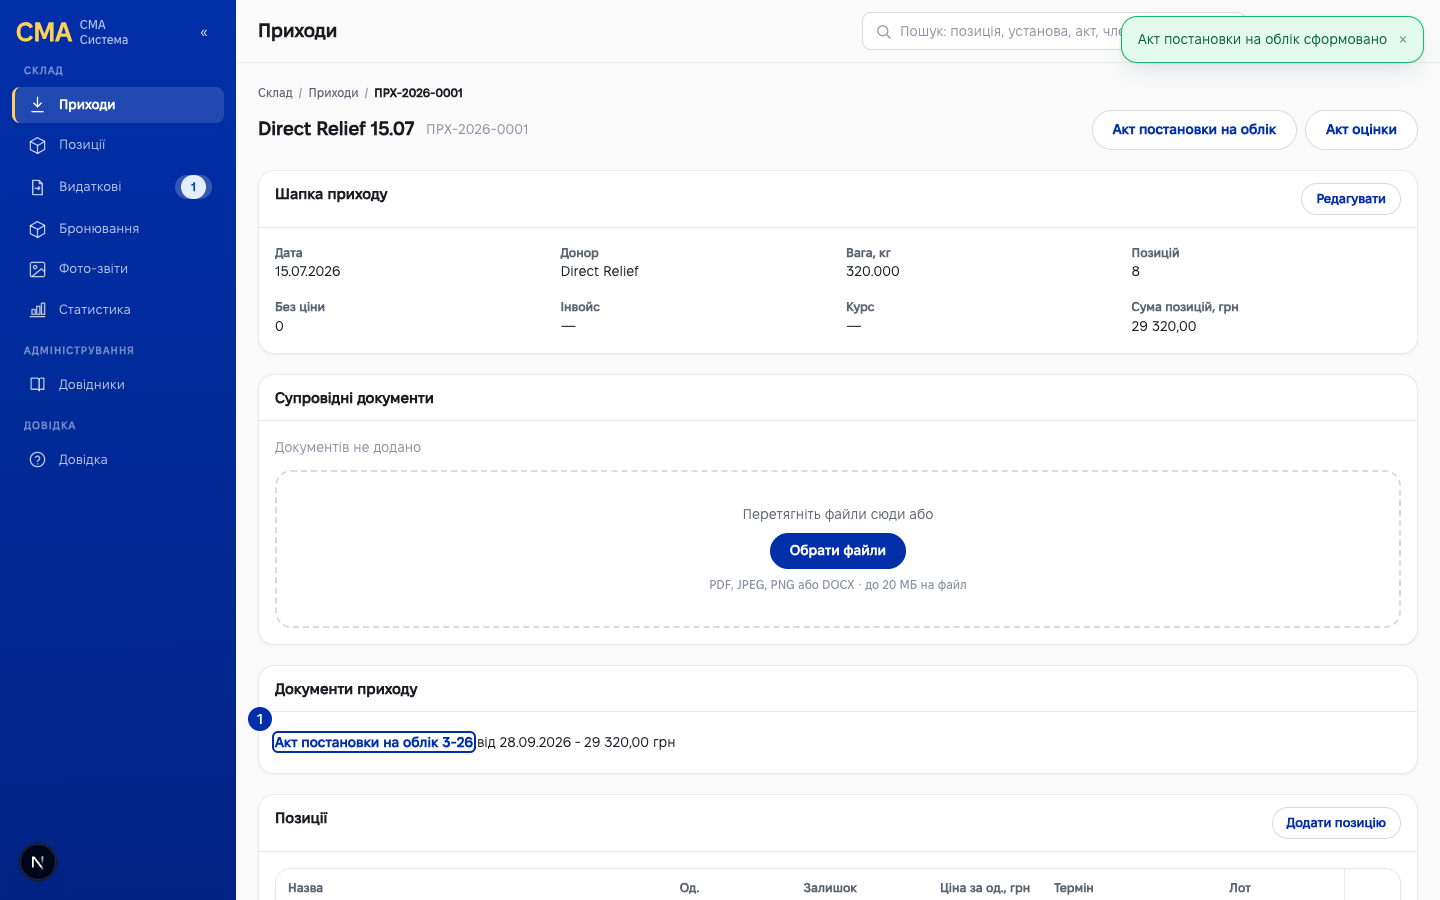Open link Акт постановки на облік 3-26

coord(374,742)
